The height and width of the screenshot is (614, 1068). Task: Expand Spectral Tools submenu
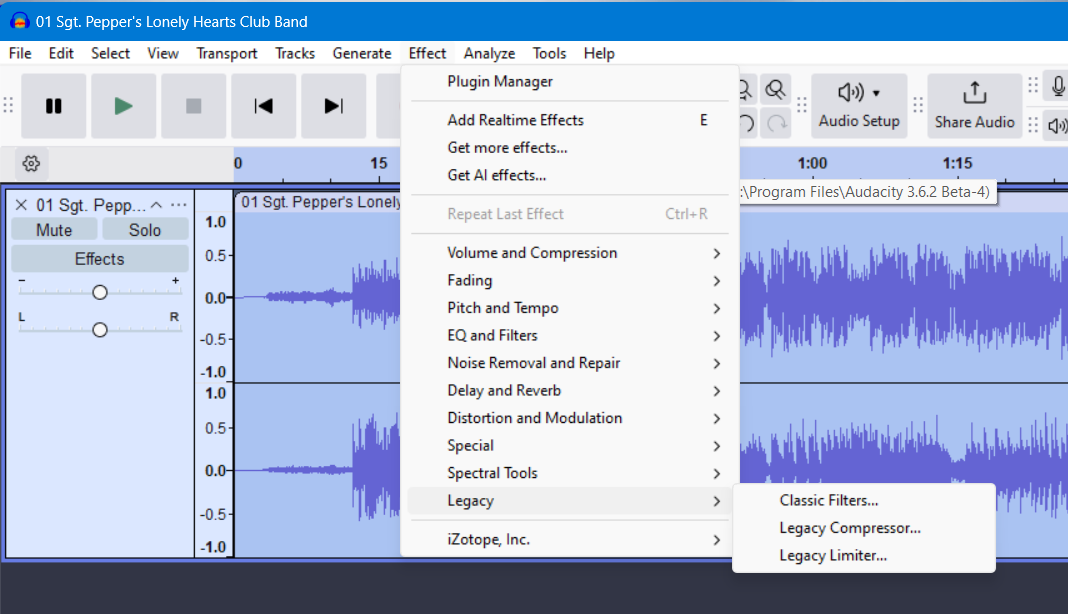[569, 473]
